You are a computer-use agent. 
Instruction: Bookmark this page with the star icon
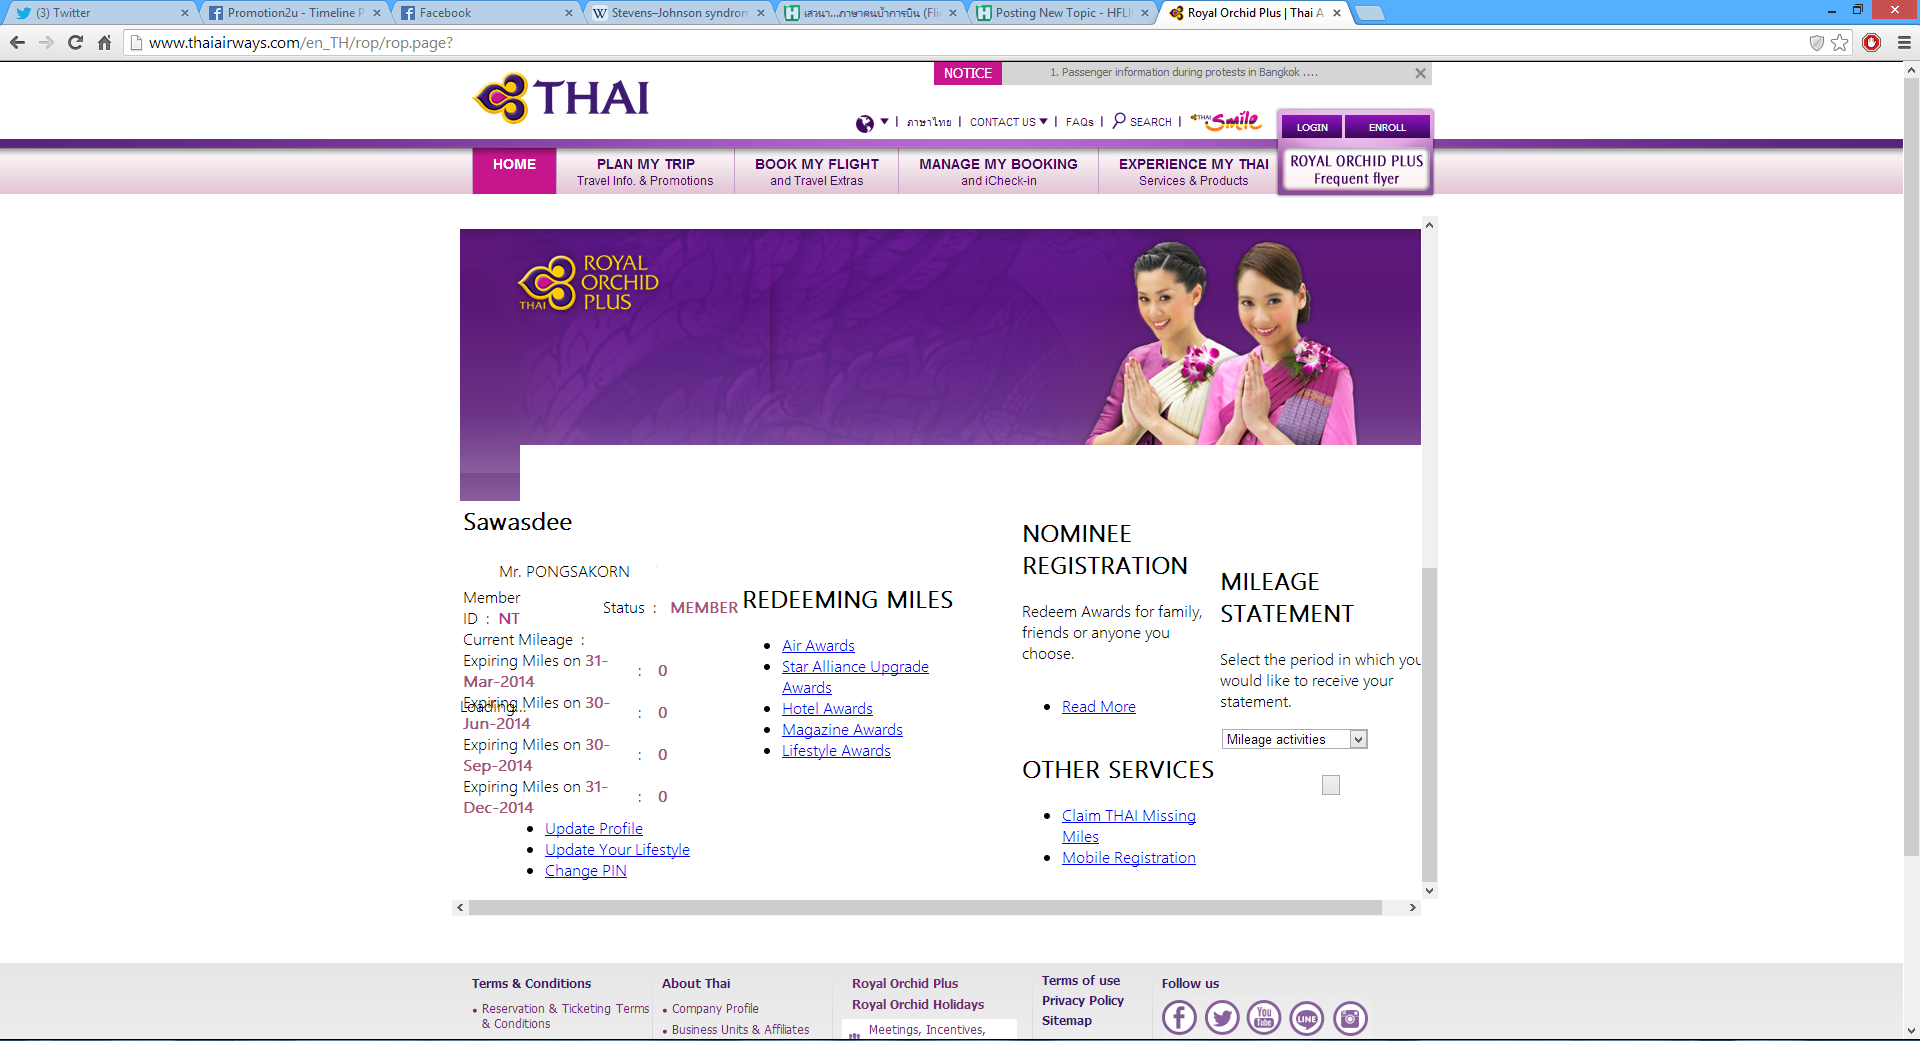(x=1840, y=43)
